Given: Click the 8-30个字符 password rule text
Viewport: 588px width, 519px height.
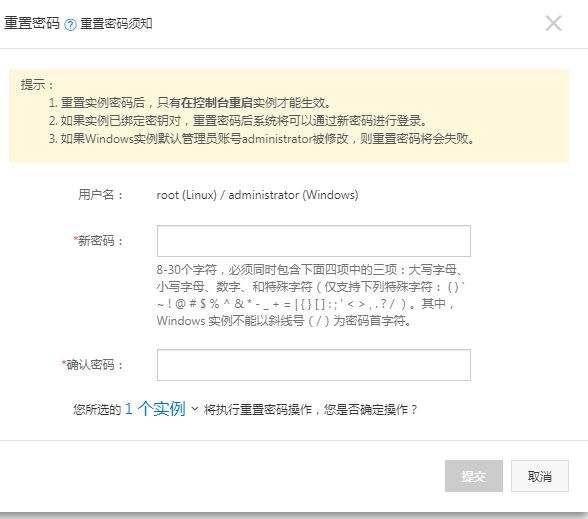Looking at the screenshot, I should [311, 295].
